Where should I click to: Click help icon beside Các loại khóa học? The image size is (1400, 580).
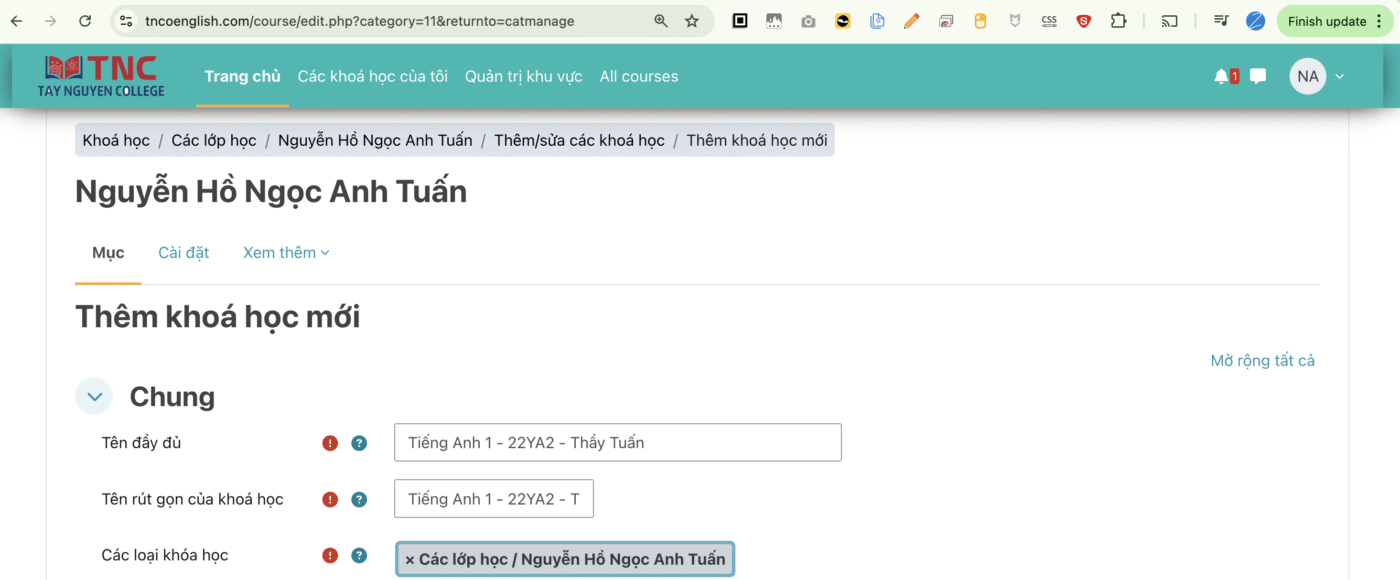coord(359,556)
